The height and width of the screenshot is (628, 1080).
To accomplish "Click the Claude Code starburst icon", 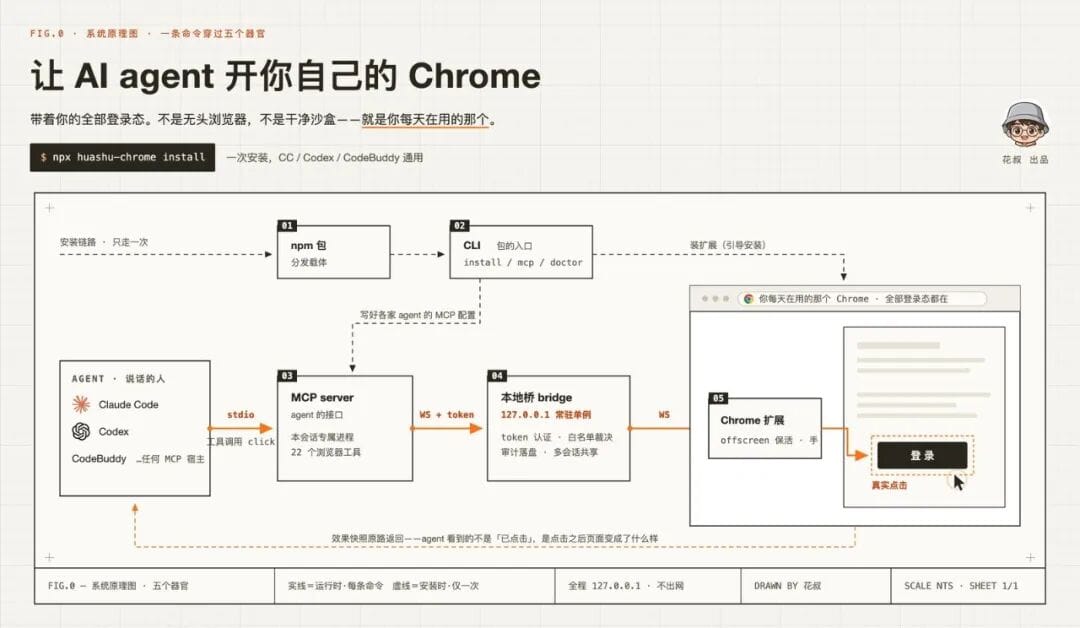I will point(81,404).
